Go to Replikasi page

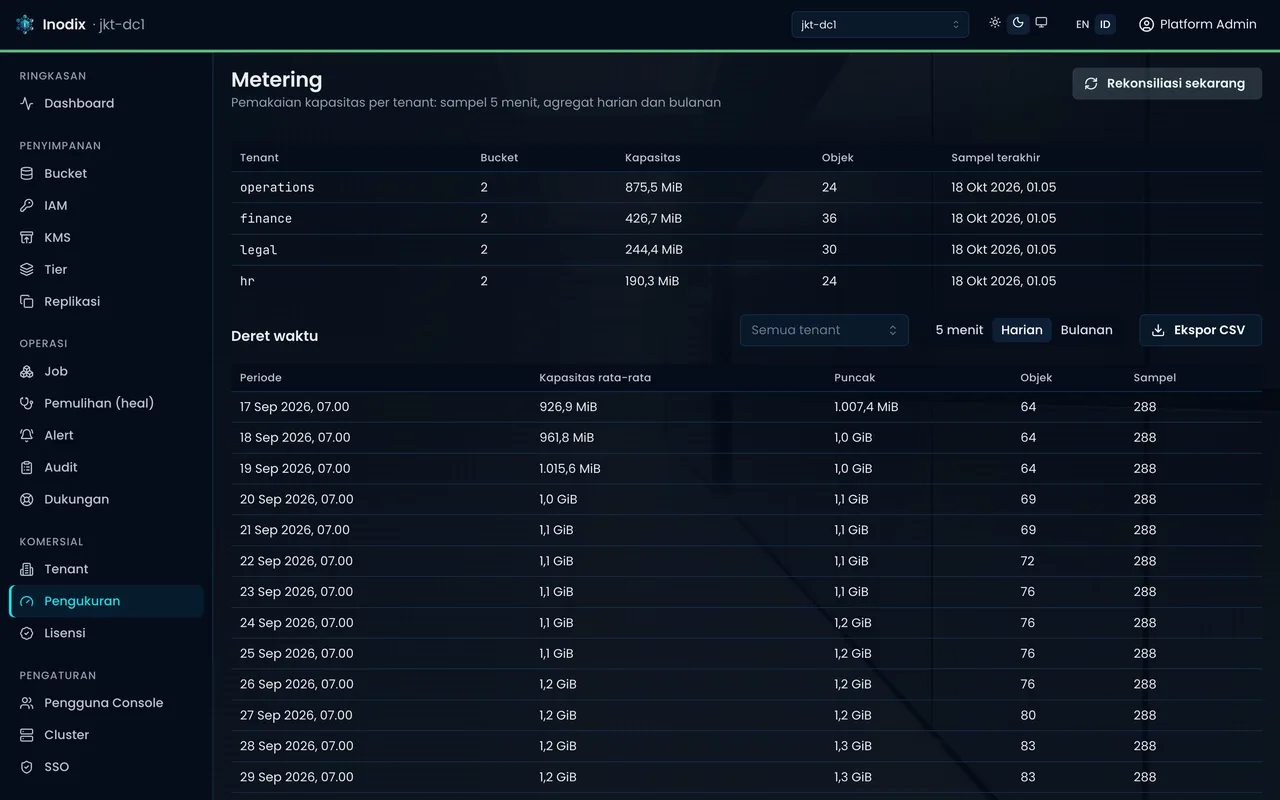tap(106, 301)
